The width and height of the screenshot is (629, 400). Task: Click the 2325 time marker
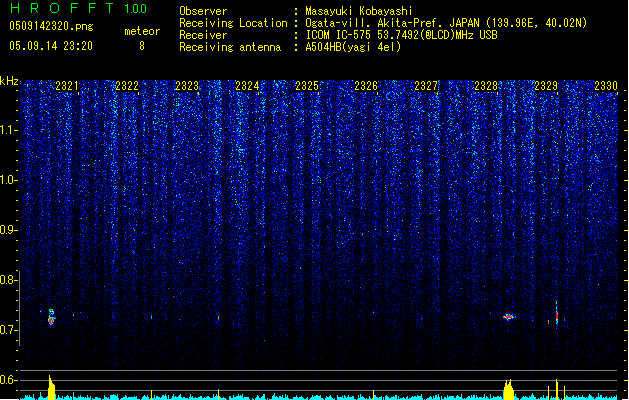[306, 86]
